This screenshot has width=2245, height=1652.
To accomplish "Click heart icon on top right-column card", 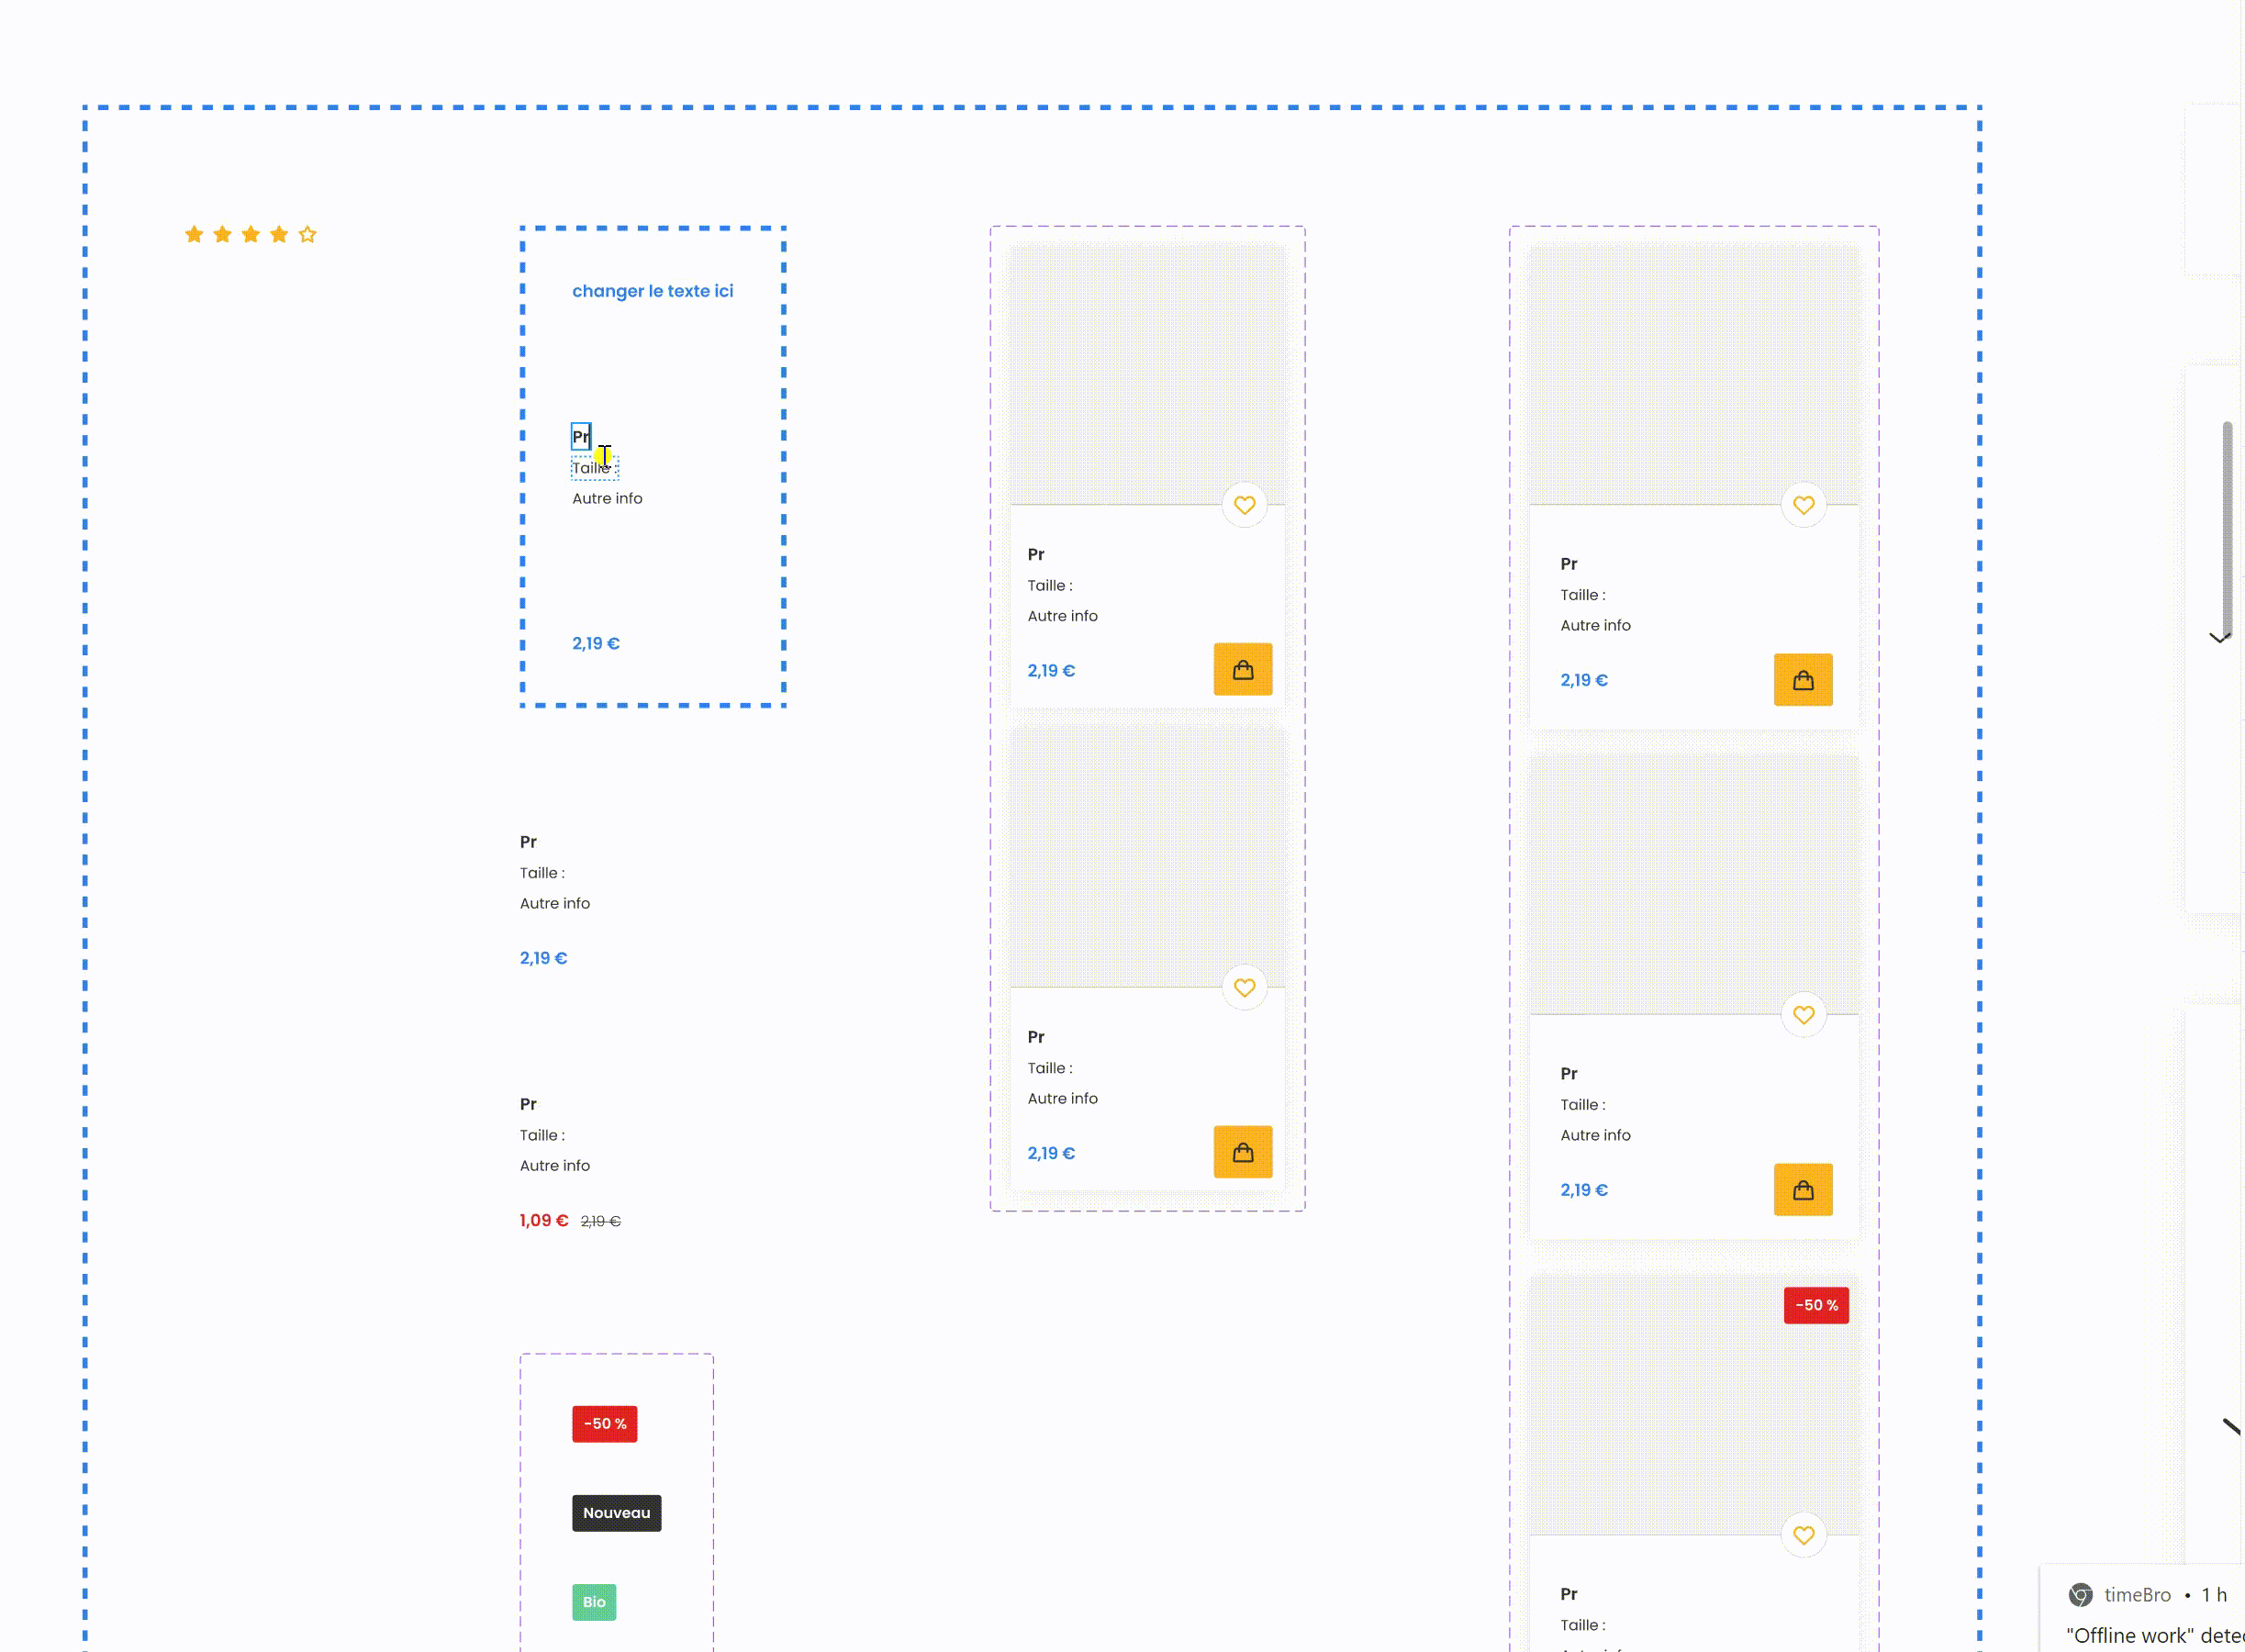I will point(1803,505).
